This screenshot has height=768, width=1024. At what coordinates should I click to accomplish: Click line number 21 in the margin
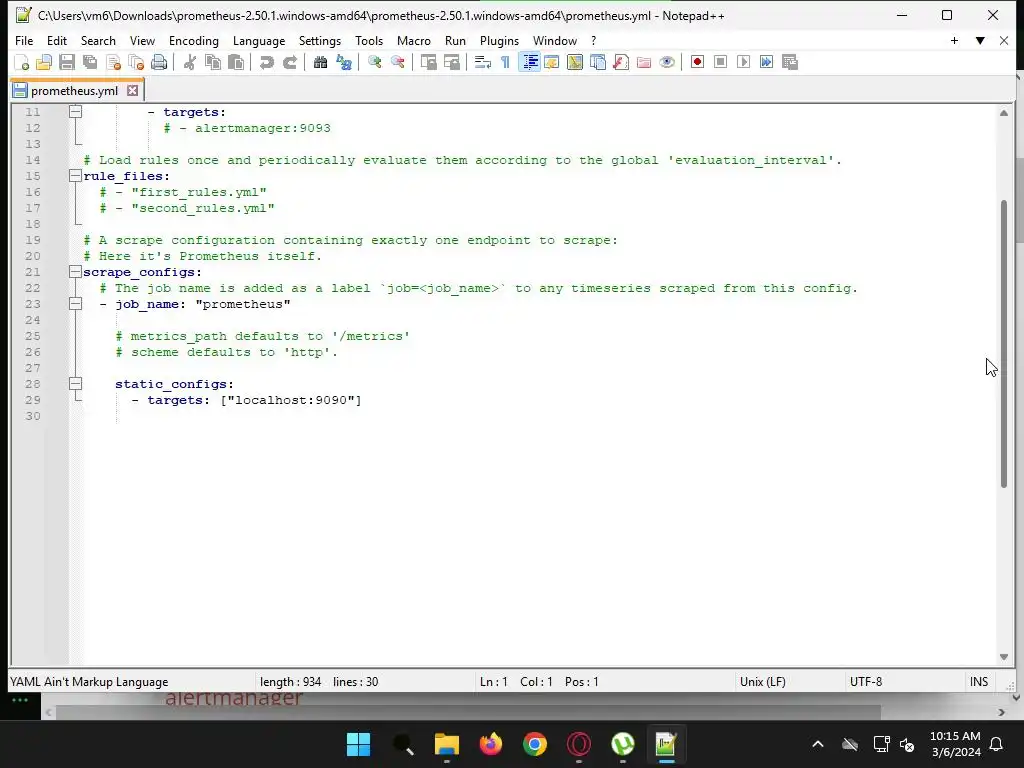point(33,272)
